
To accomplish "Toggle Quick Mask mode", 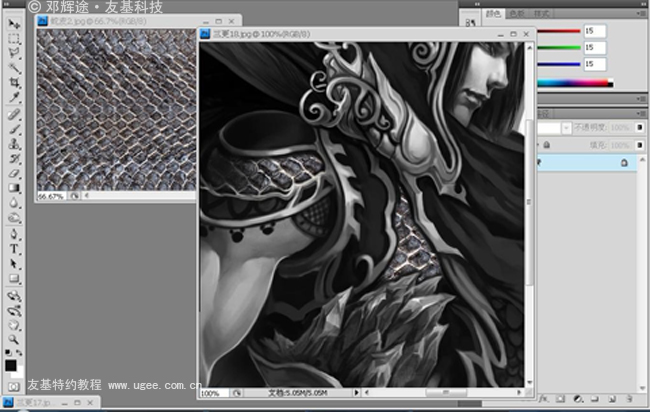I will (14, 387).
